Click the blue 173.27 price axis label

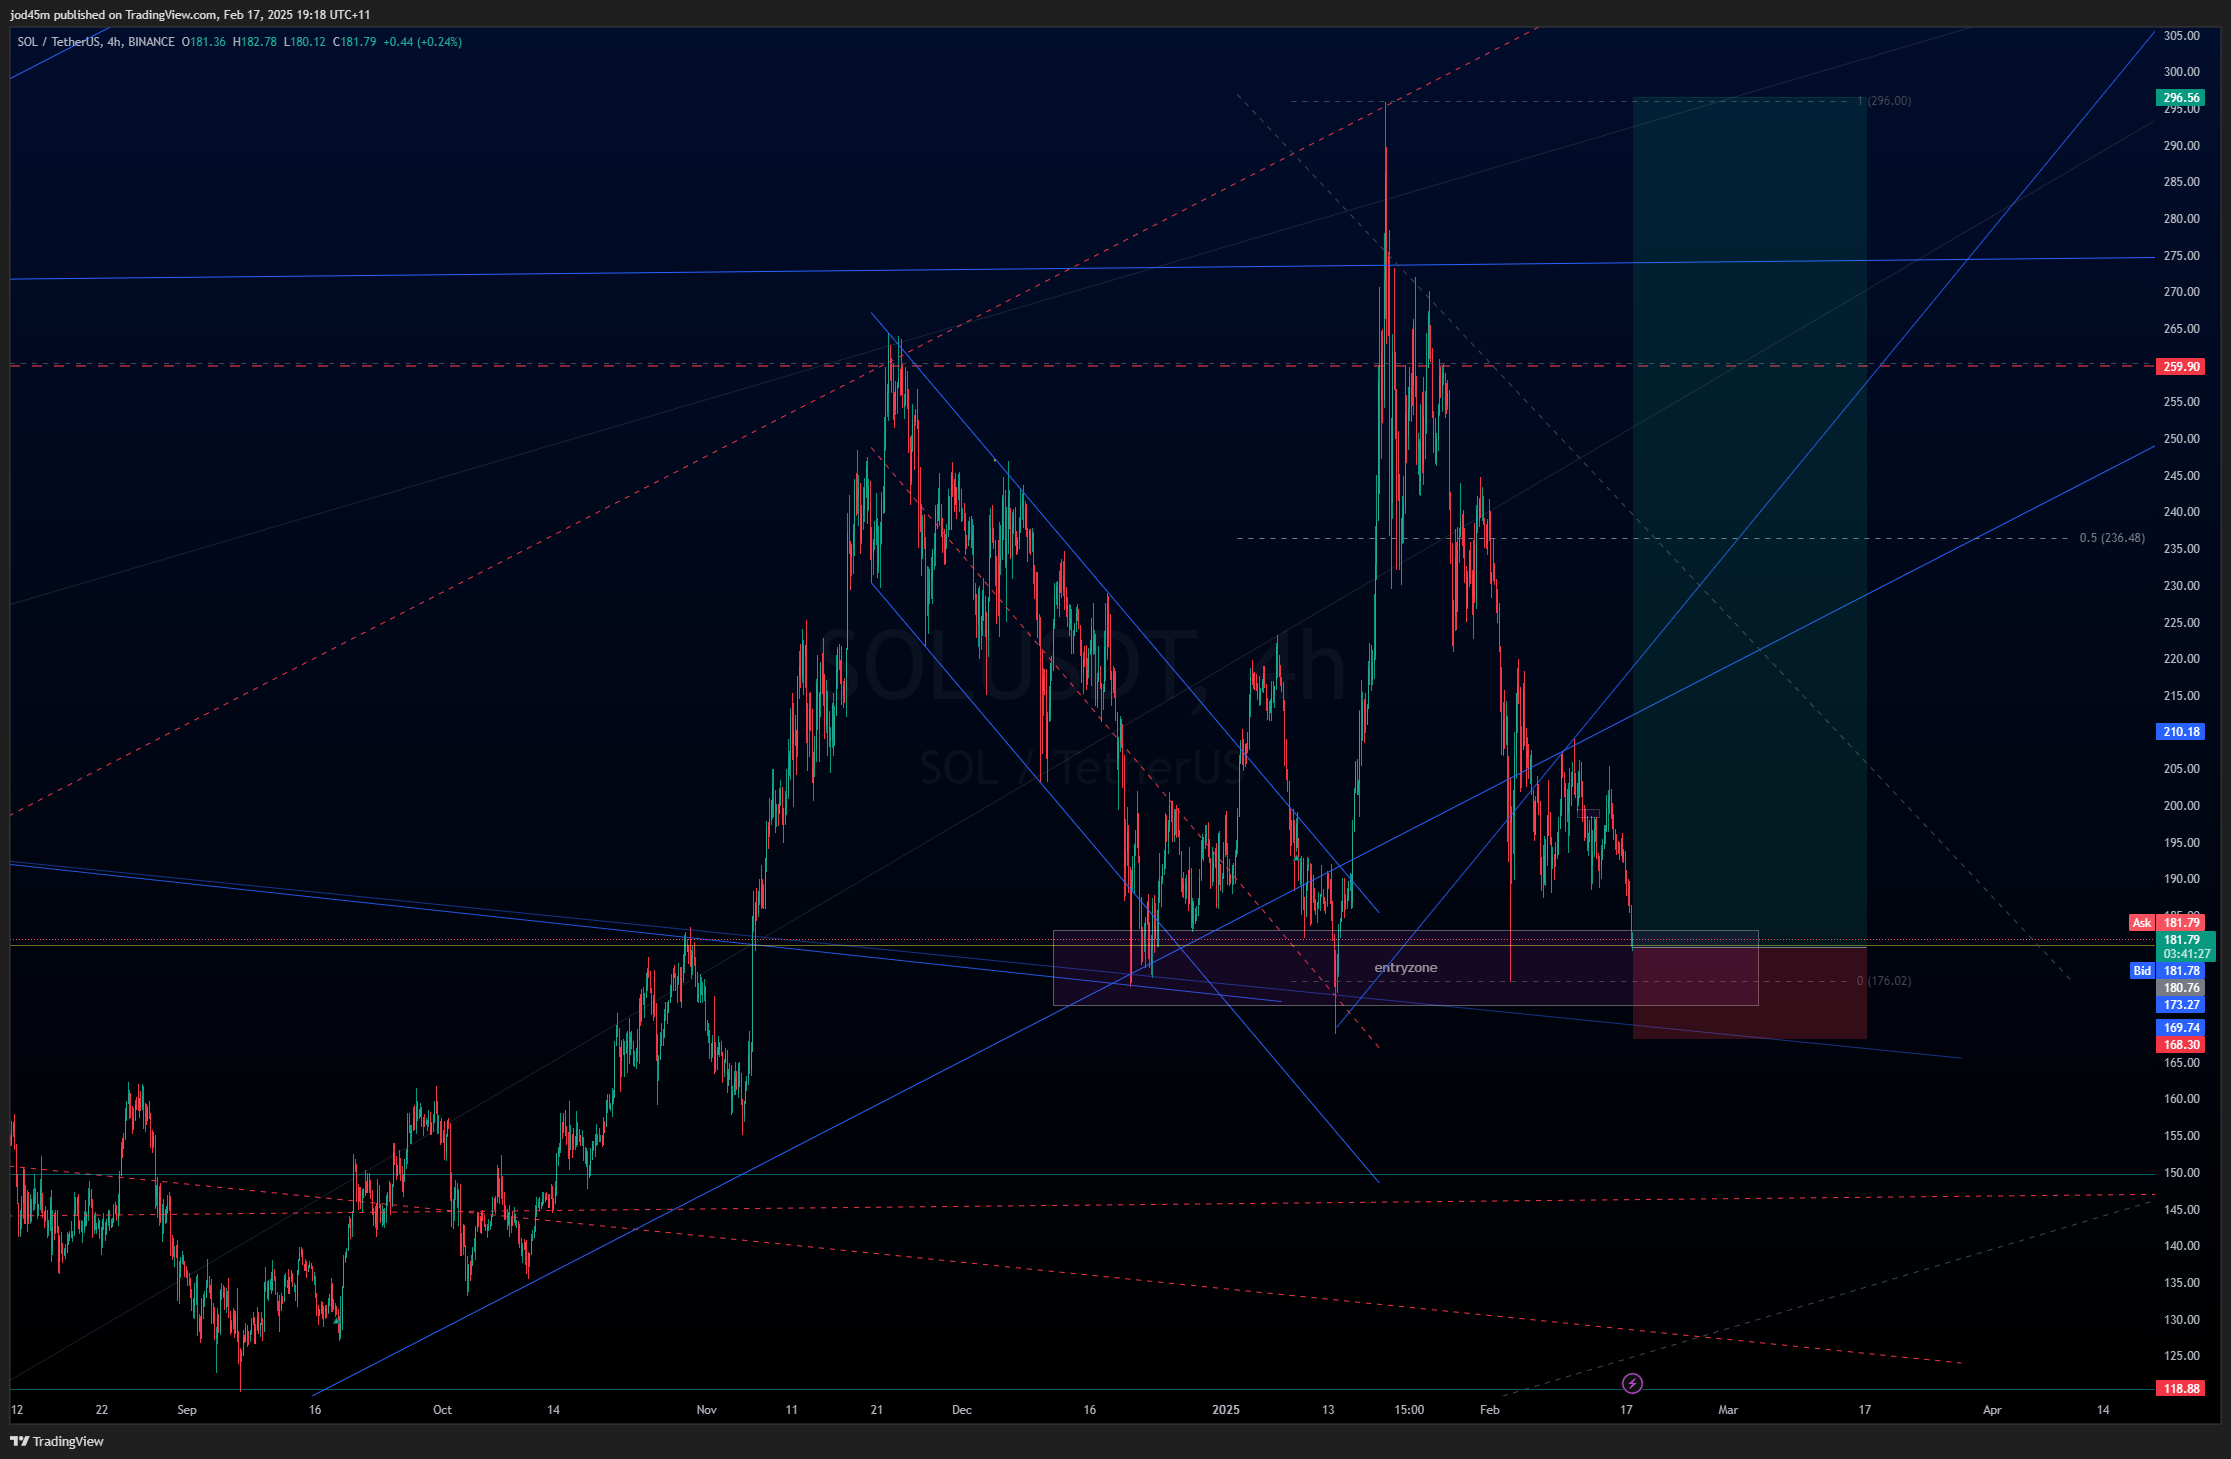pyautogui.click(x=2181, y=1005)
